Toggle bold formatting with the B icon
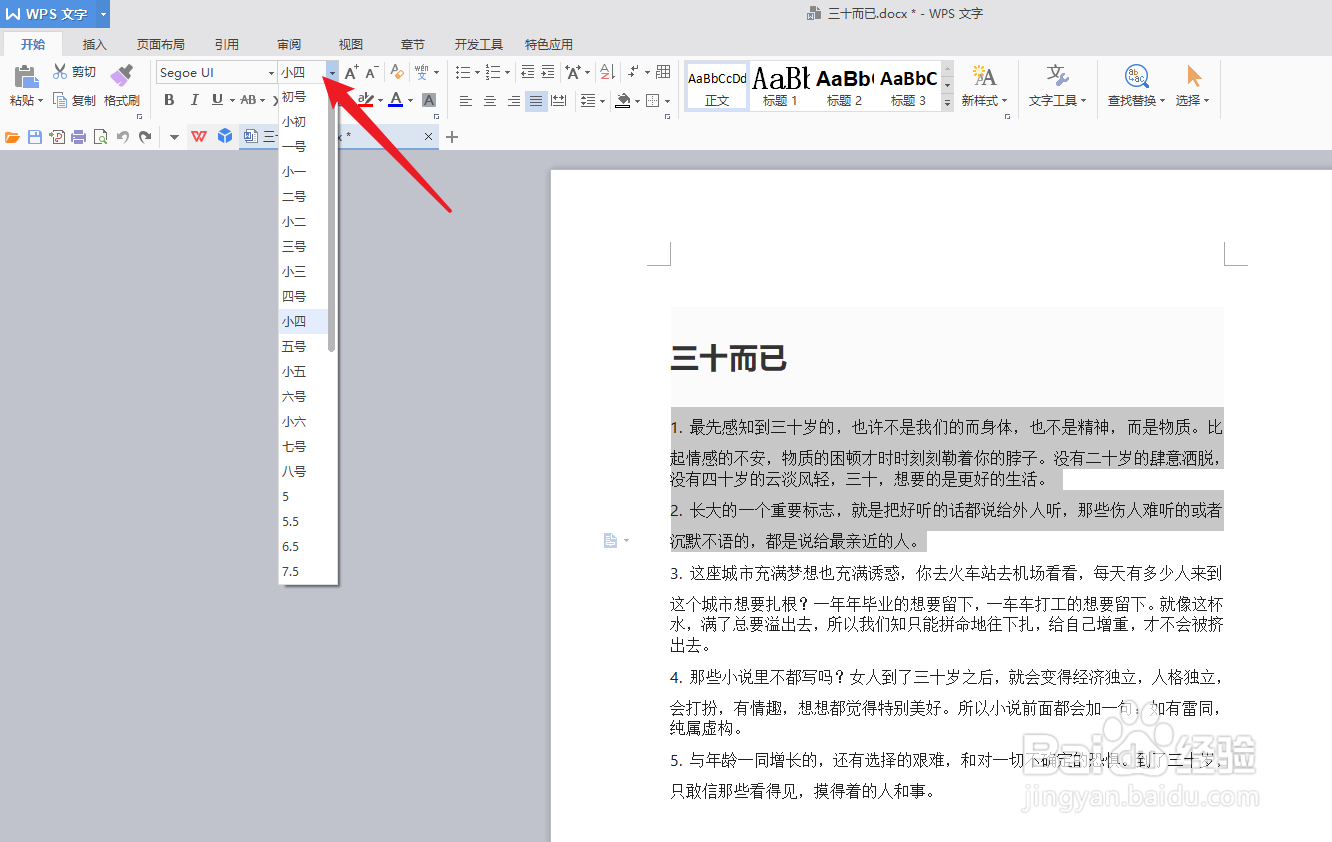Screen dimensions: 1332x842 pyautogui.click(x=169, y=100)
